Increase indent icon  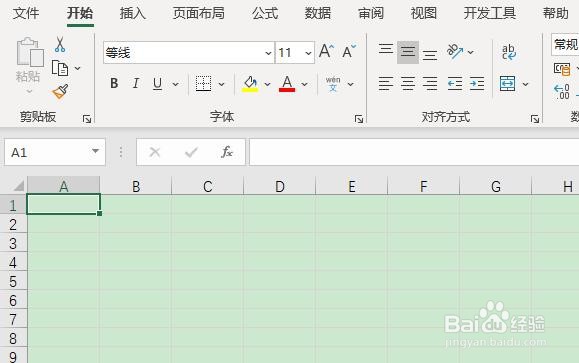point(477,84)
